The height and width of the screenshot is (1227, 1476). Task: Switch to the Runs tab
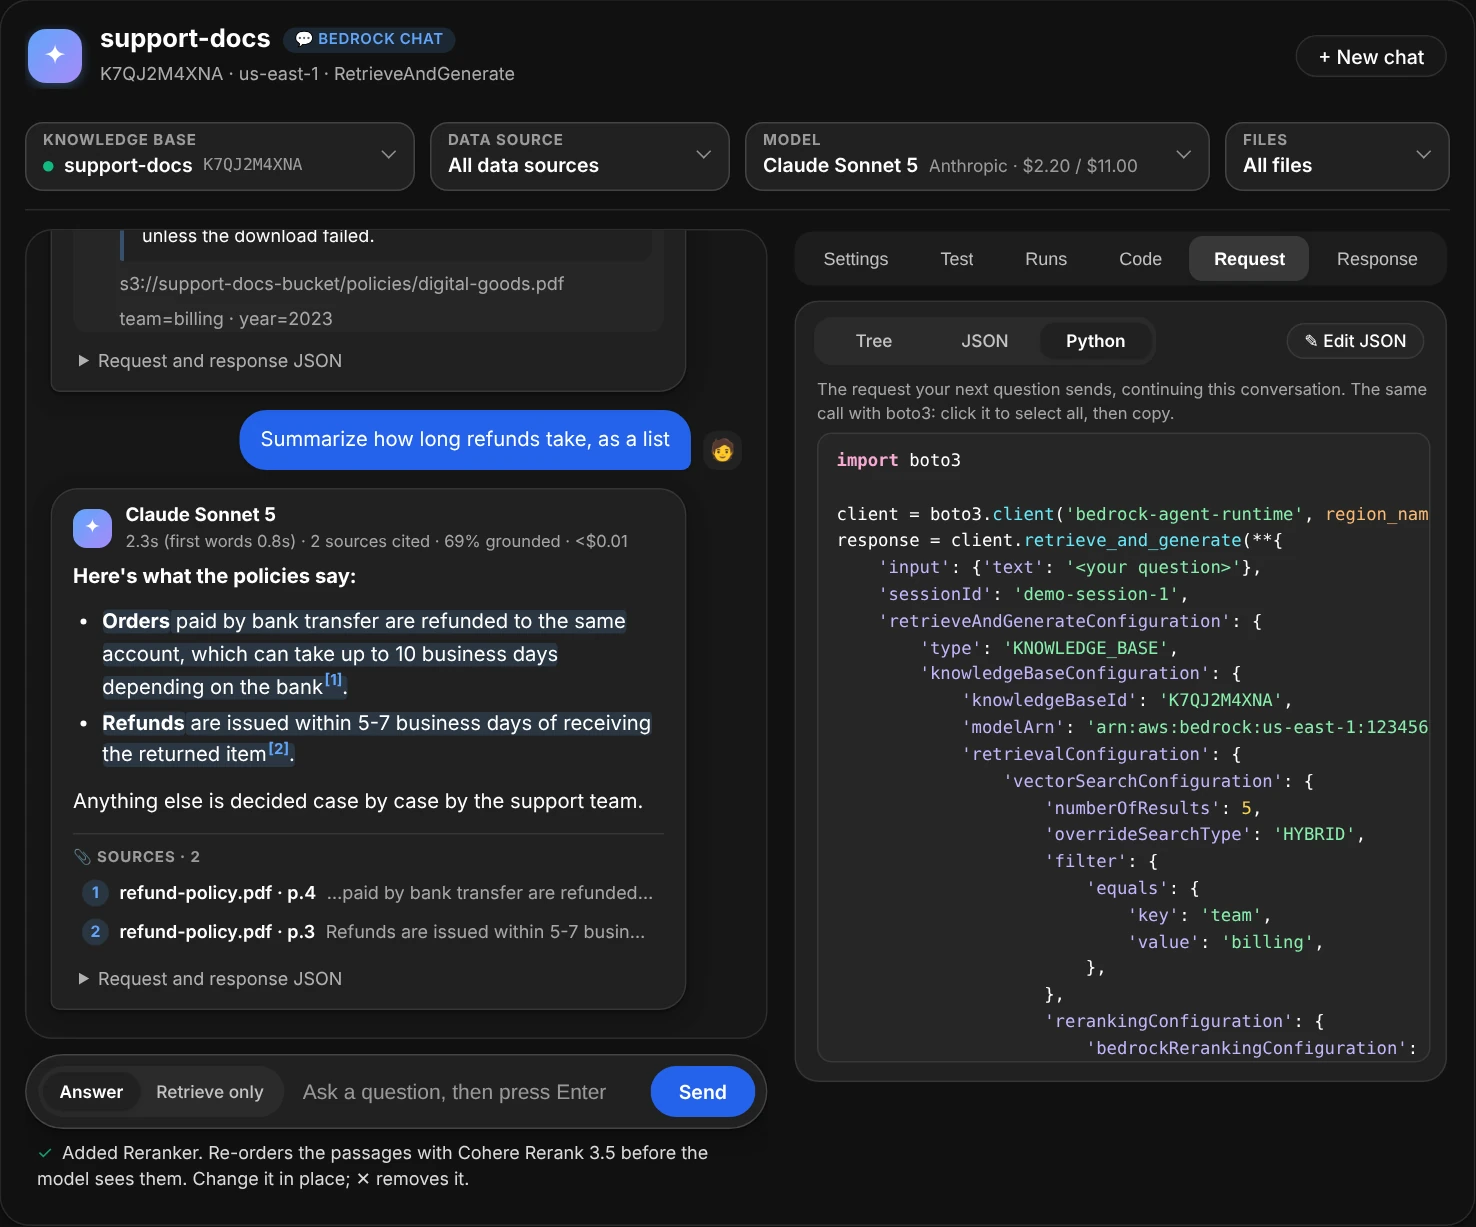tap(1046, 259)
